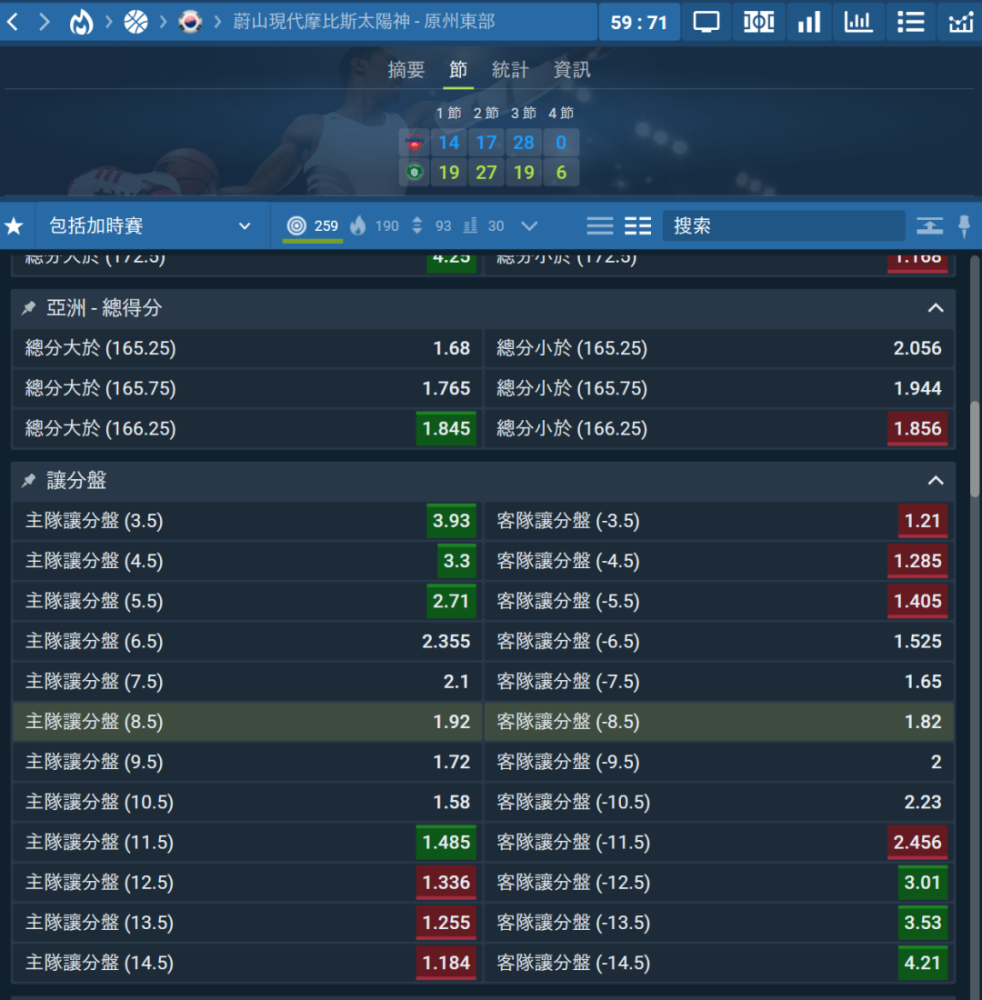The height and width of the screenshot is (1000, 982).
Task: Show the bar chart statistics icon
Action: click(809, 21)
